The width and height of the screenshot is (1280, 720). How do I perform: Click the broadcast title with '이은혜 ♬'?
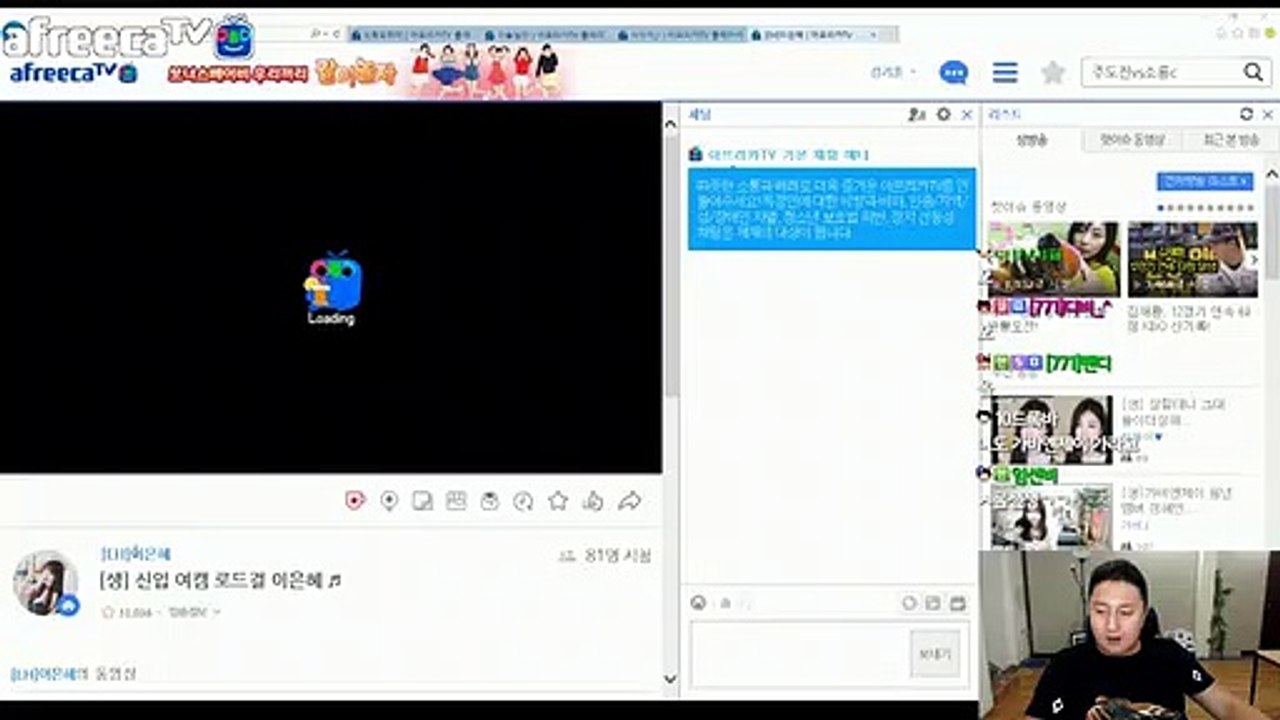pos(220,580)
